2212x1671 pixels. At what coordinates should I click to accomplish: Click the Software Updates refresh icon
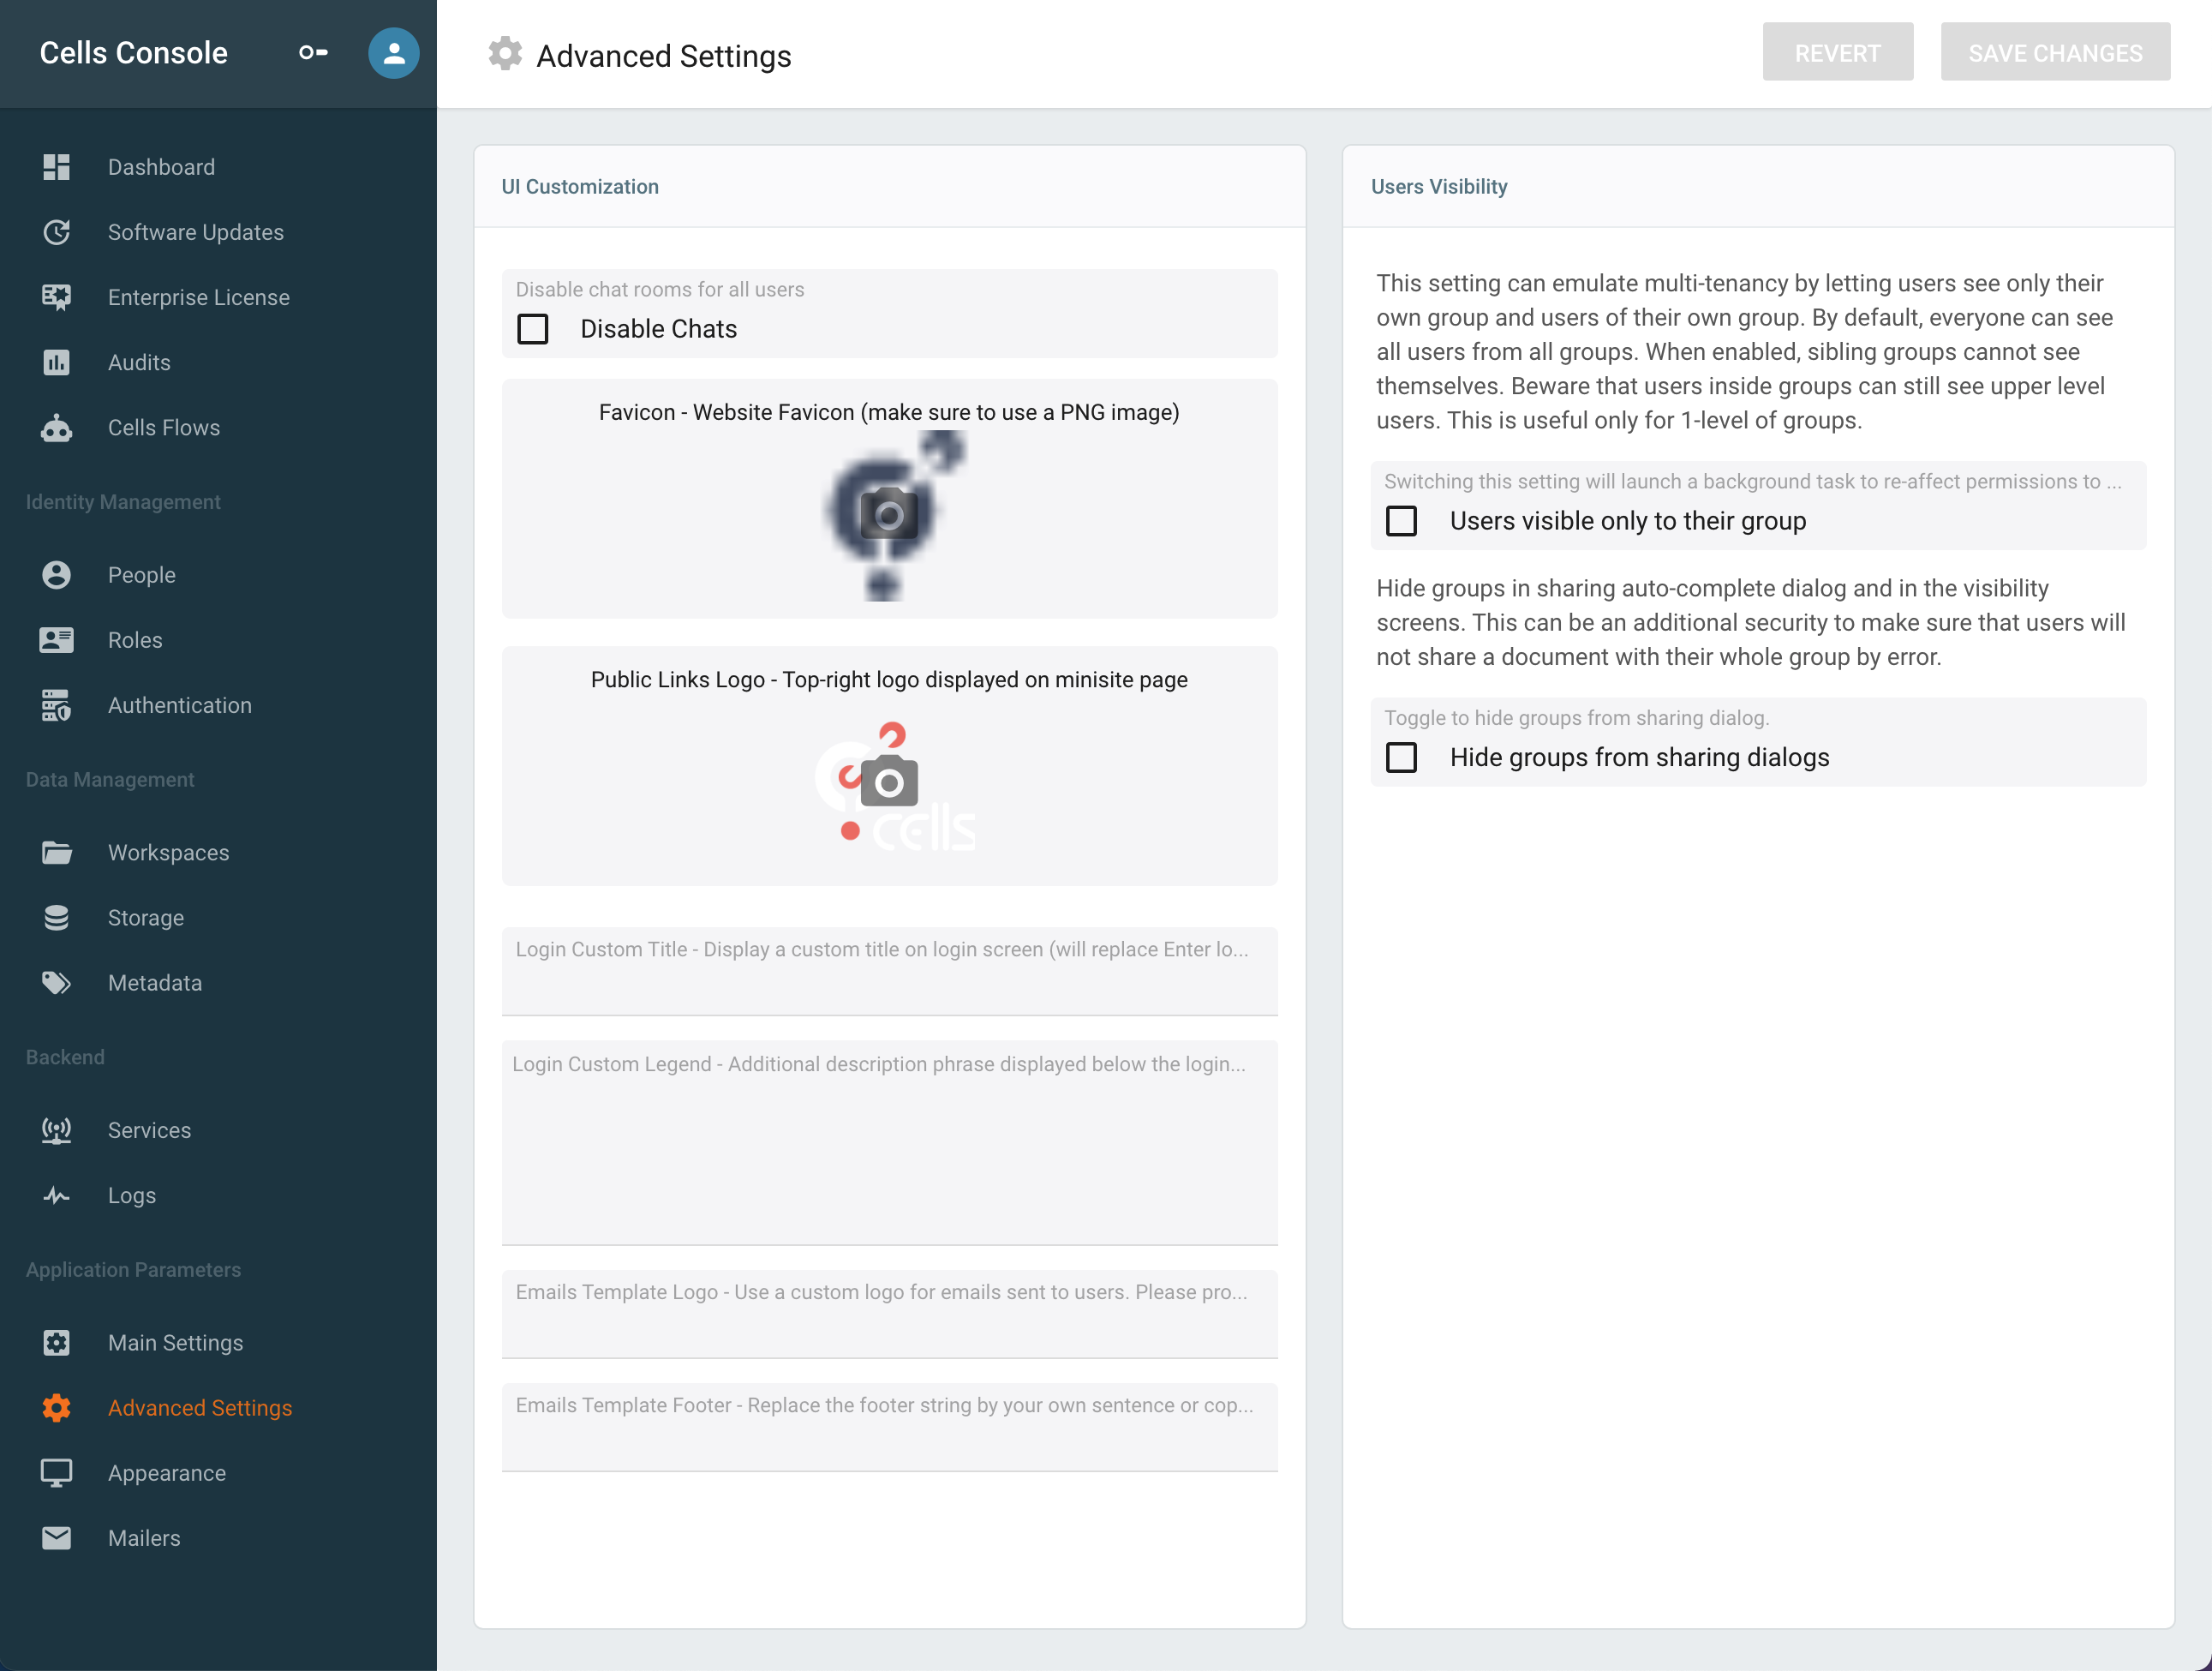pyautogui.click(x=56, y=232)
